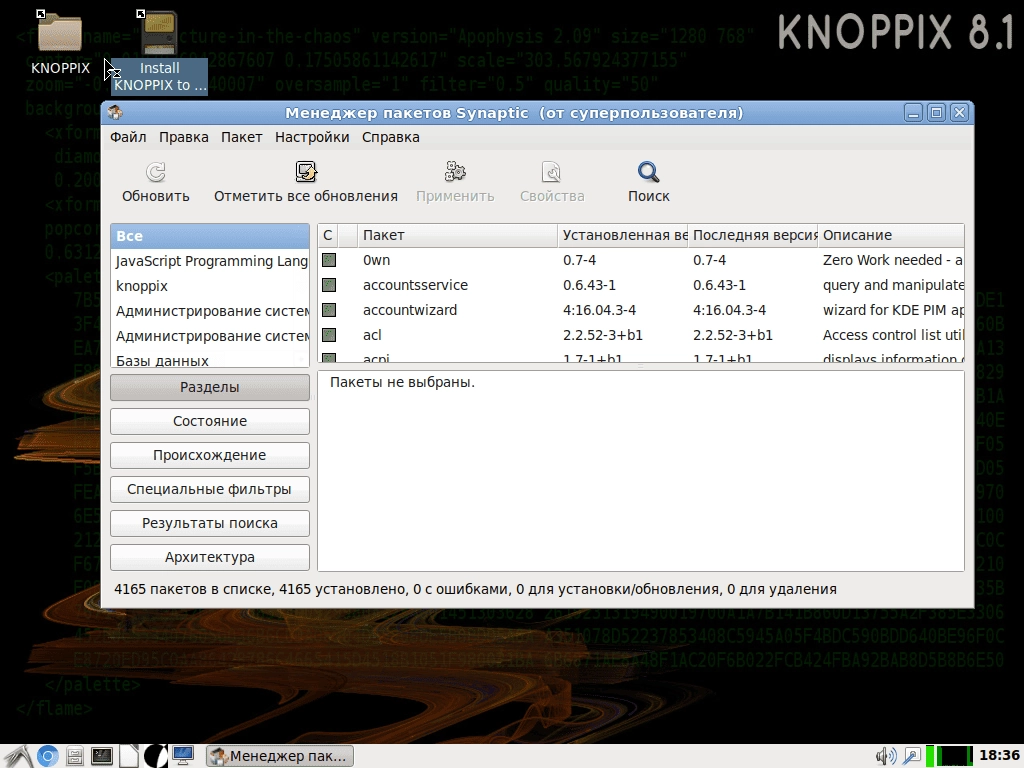Click the status bar package count text
Image resolution: width=1024 pixels, height=768 pixels.
click(x=475, y=589)
